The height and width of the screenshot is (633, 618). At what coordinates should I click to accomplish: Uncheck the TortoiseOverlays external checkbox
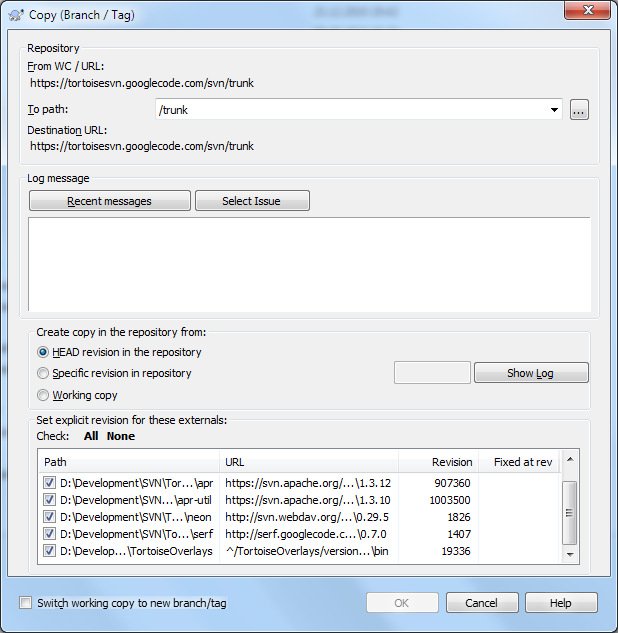click(x=50, y=551)
